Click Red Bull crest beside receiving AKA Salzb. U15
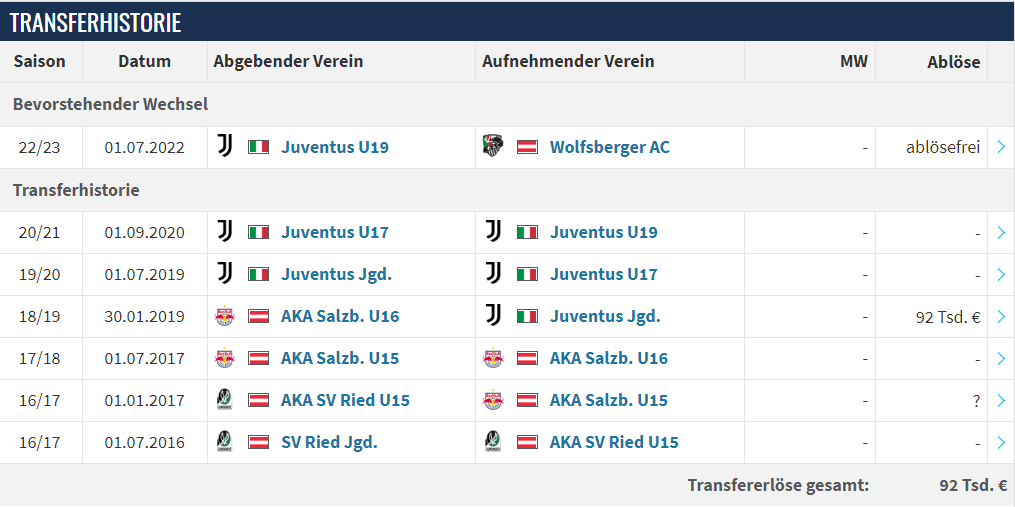Image resolution: width=1015 pixels, height=507 pixels. pos(493,400)
